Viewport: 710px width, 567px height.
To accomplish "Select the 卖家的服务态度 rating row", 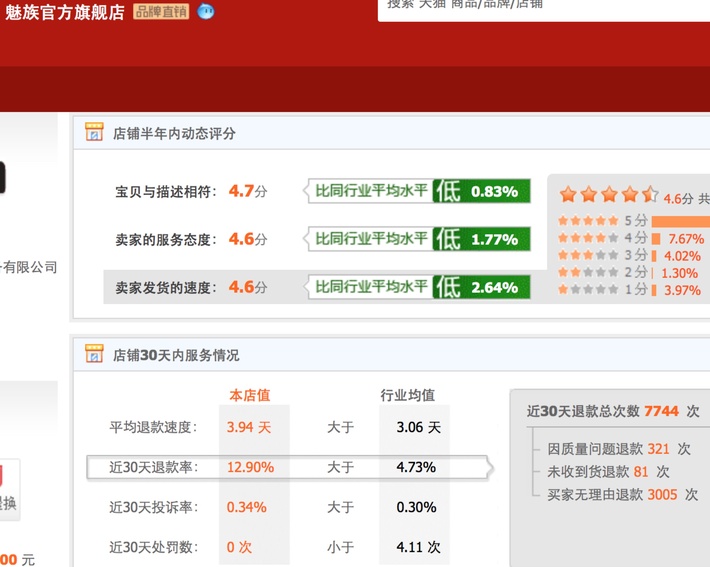I will pyautogui.click(x=323, y=239).
